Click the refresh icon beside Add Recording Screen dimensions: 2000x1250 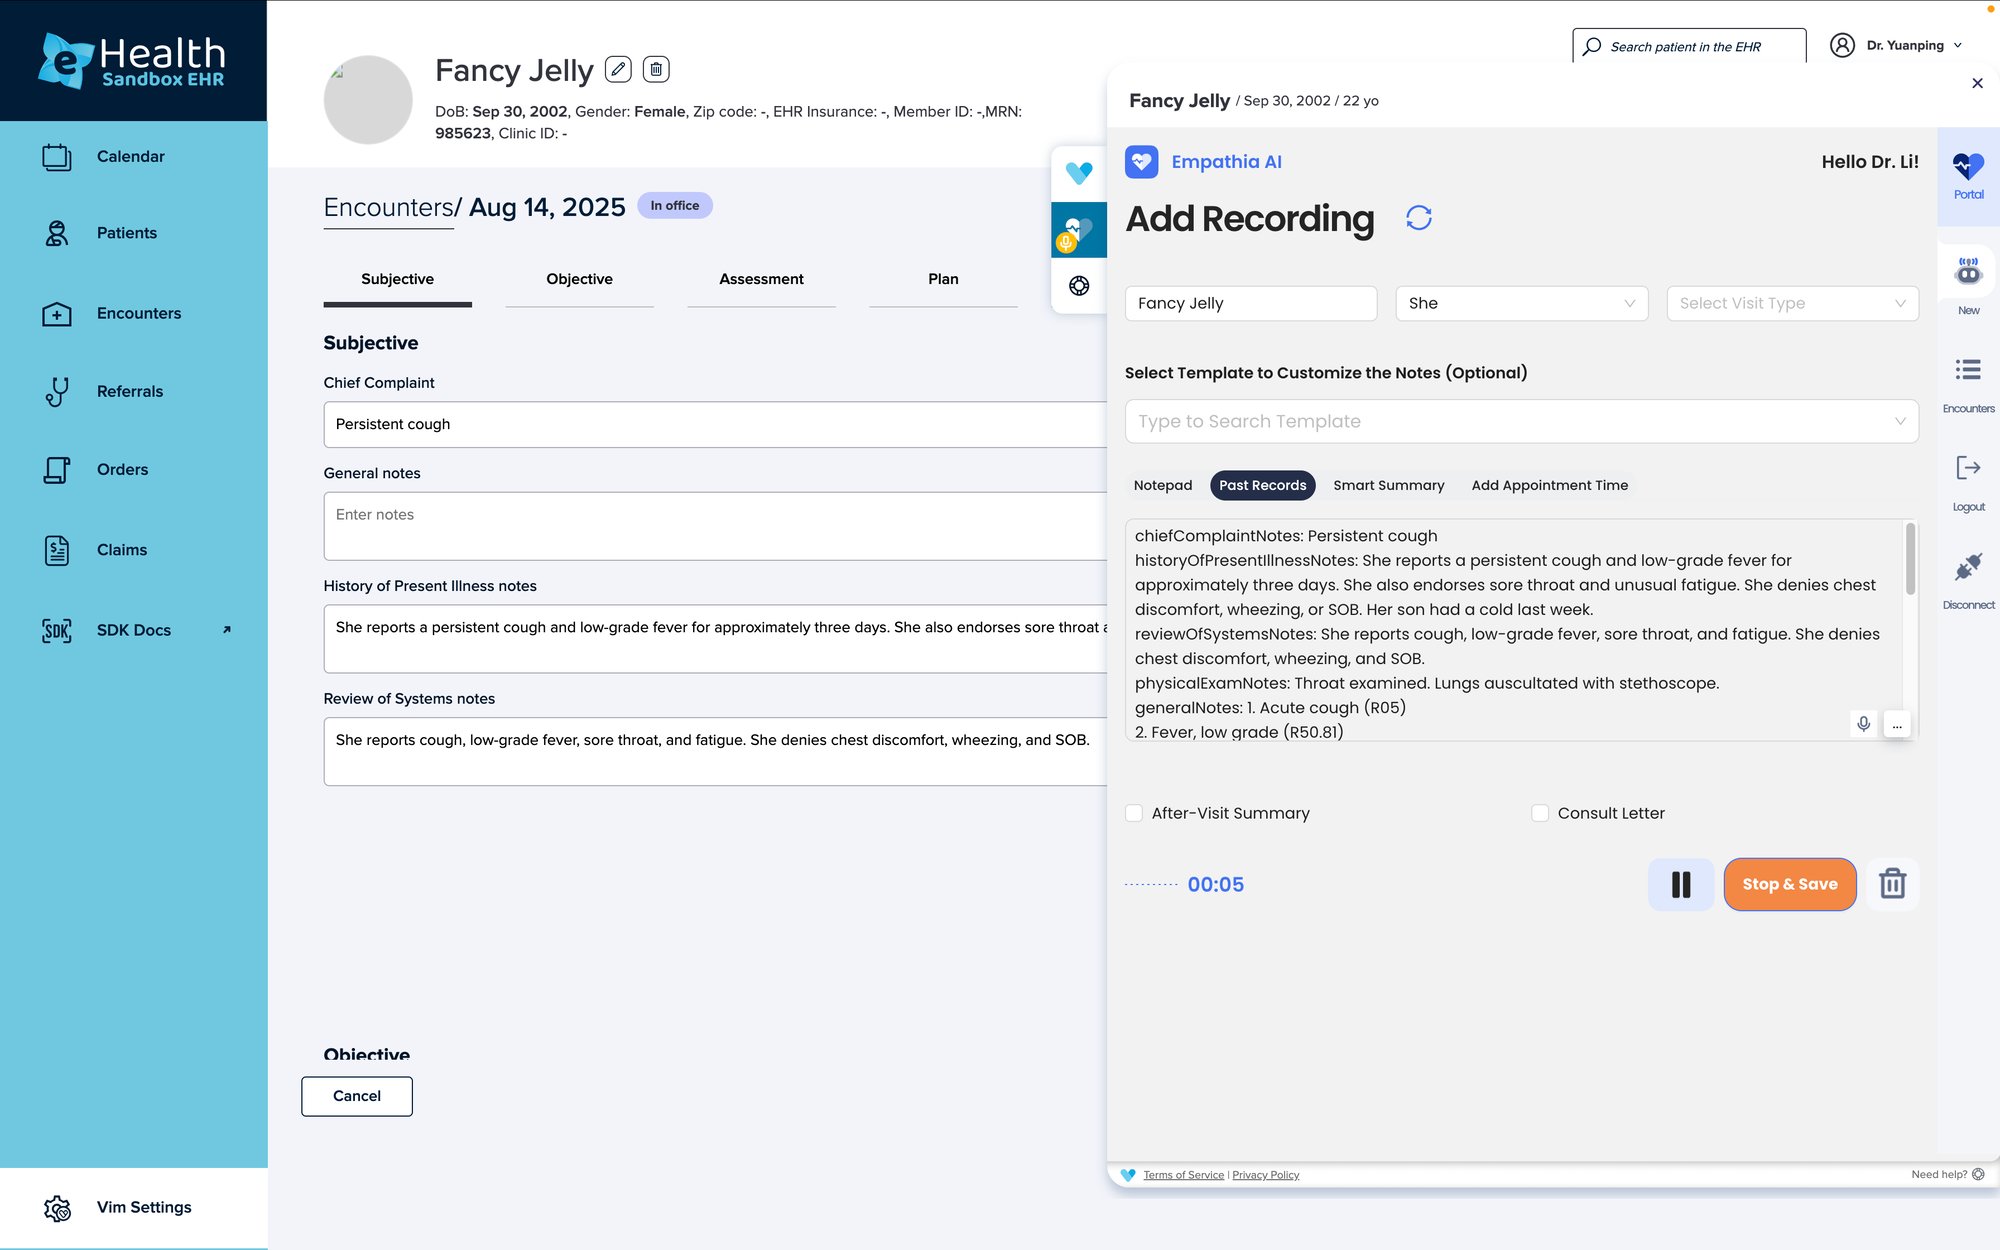click(1418, 218)
